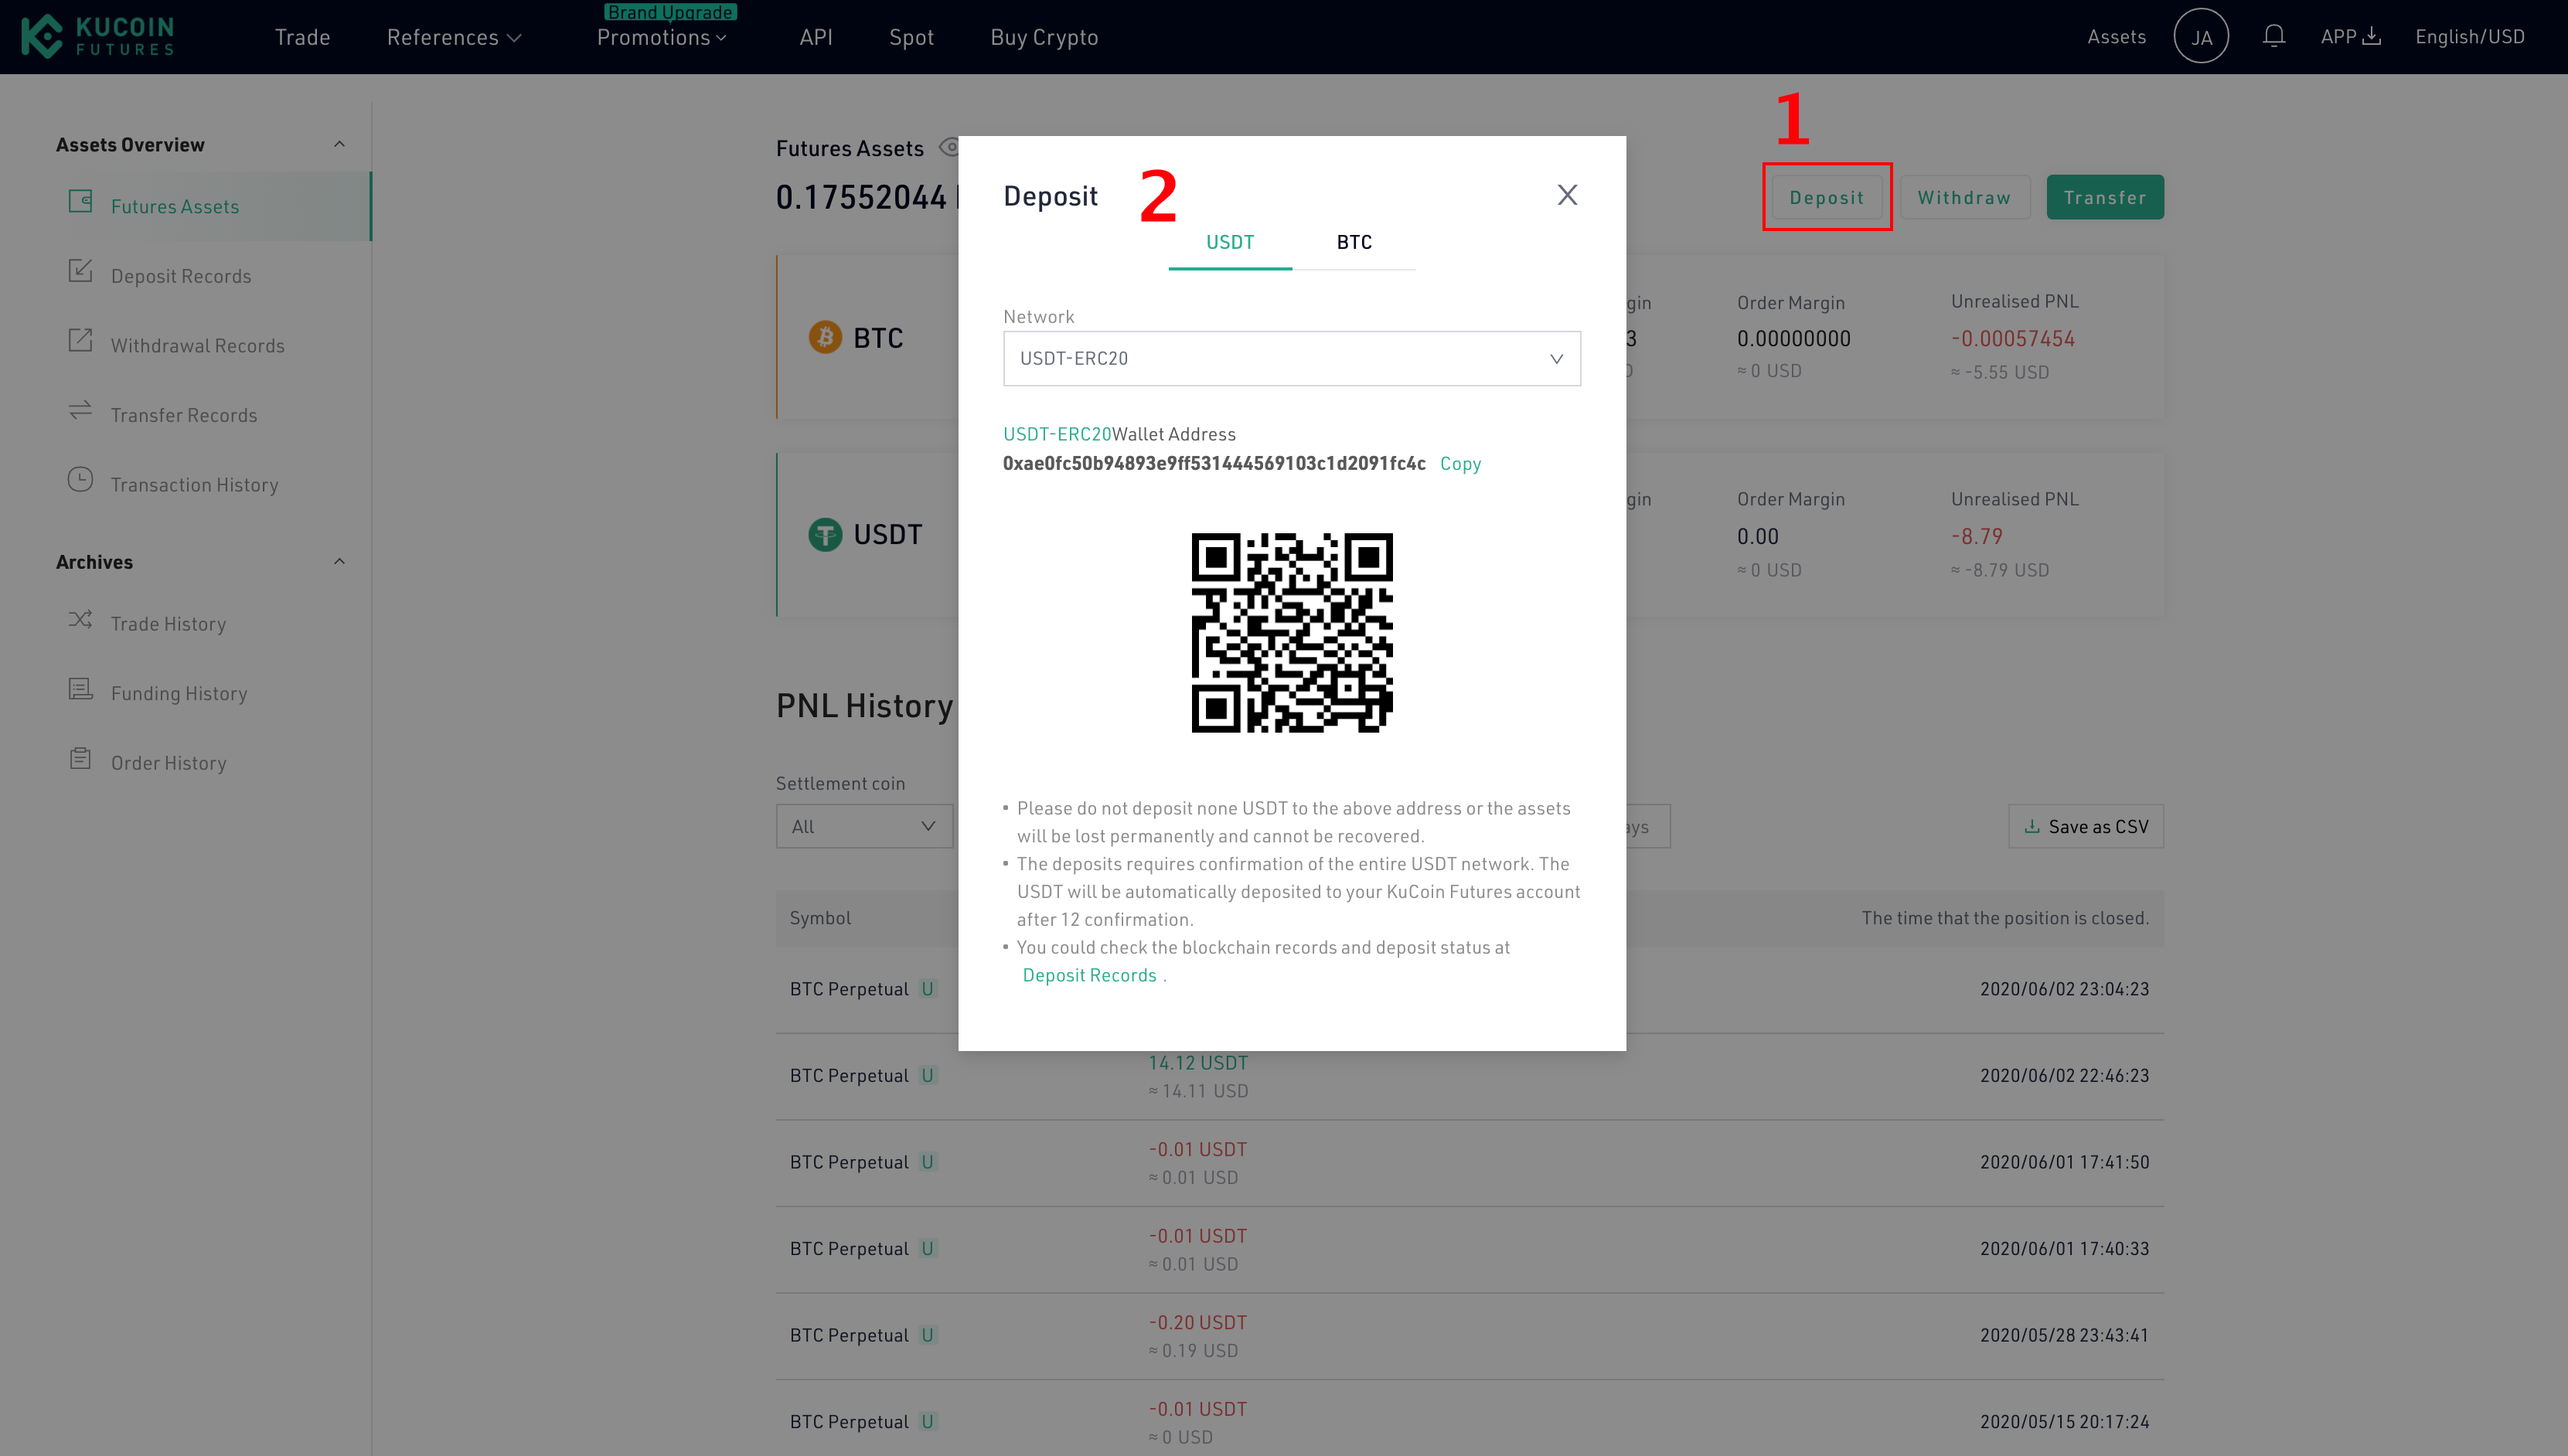Screen dimensions: 2568x1456
Task: Collapse the Archives section
Action: click(339, 560)
